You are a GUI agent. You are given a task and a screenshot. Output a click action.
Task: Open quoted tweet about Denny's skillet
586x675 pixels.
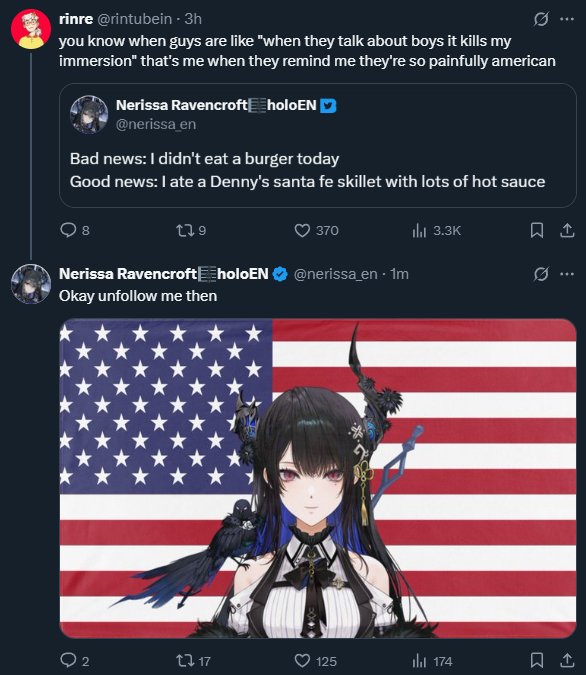[x=318, y=146]
